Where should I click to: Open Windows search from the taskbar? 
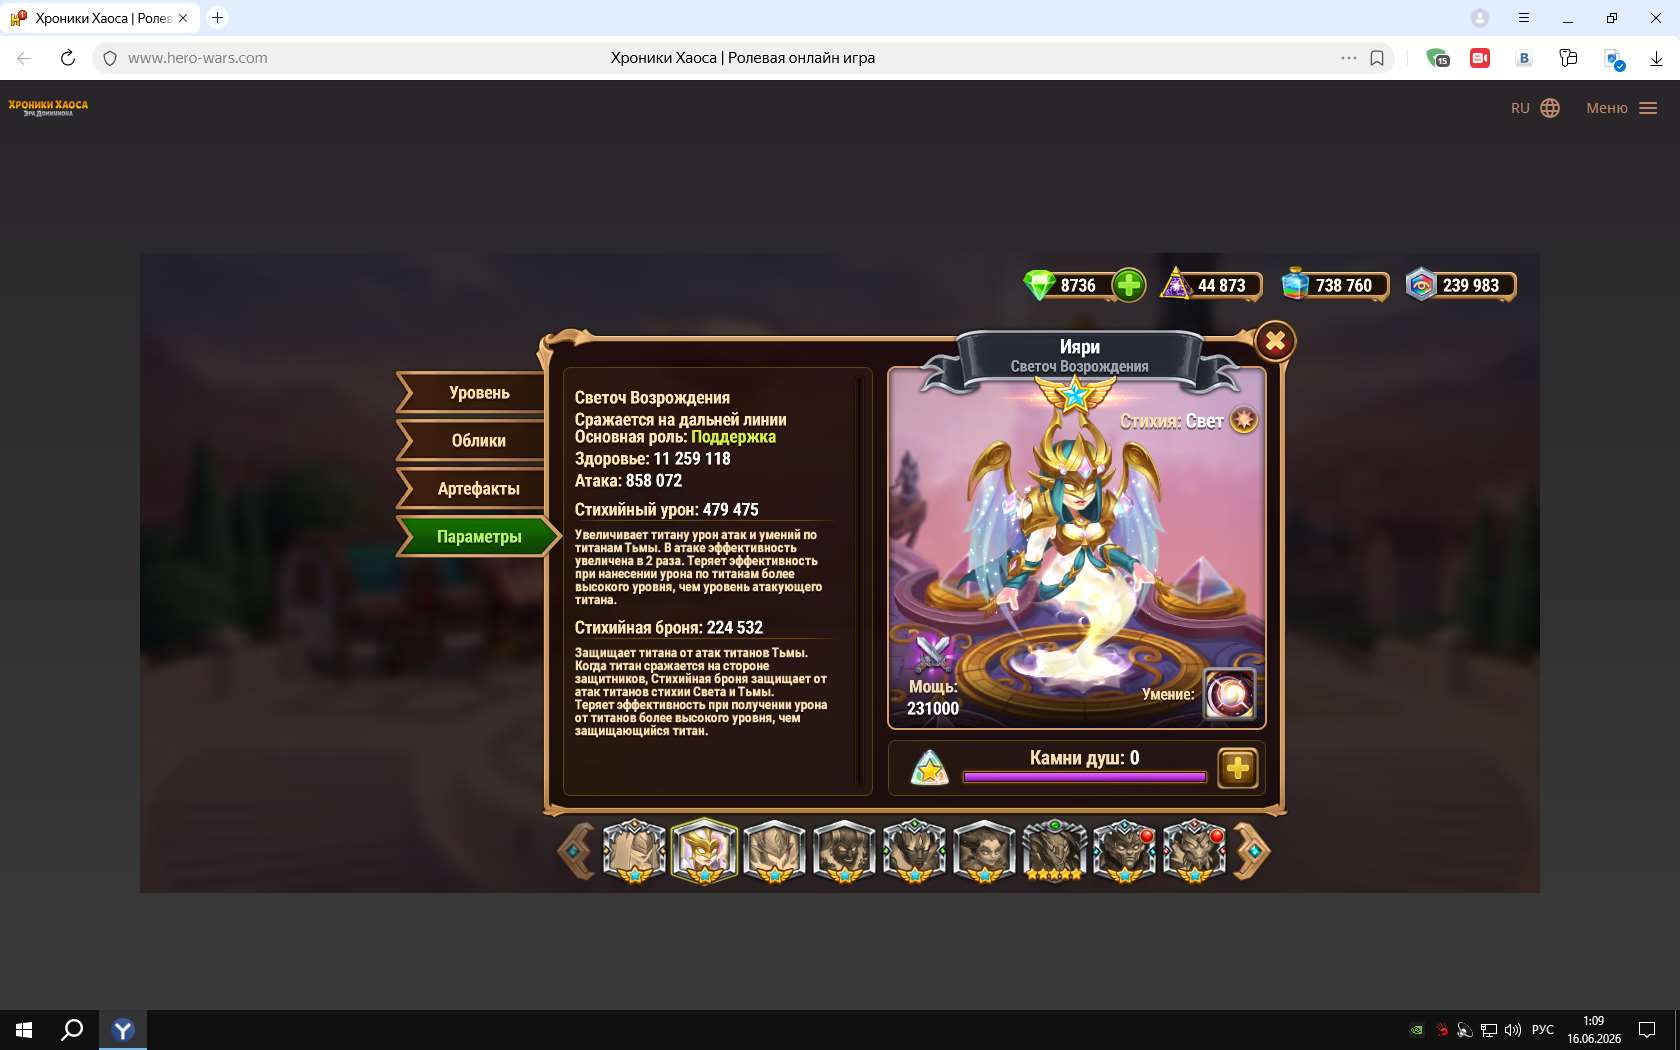(72, 1030)
